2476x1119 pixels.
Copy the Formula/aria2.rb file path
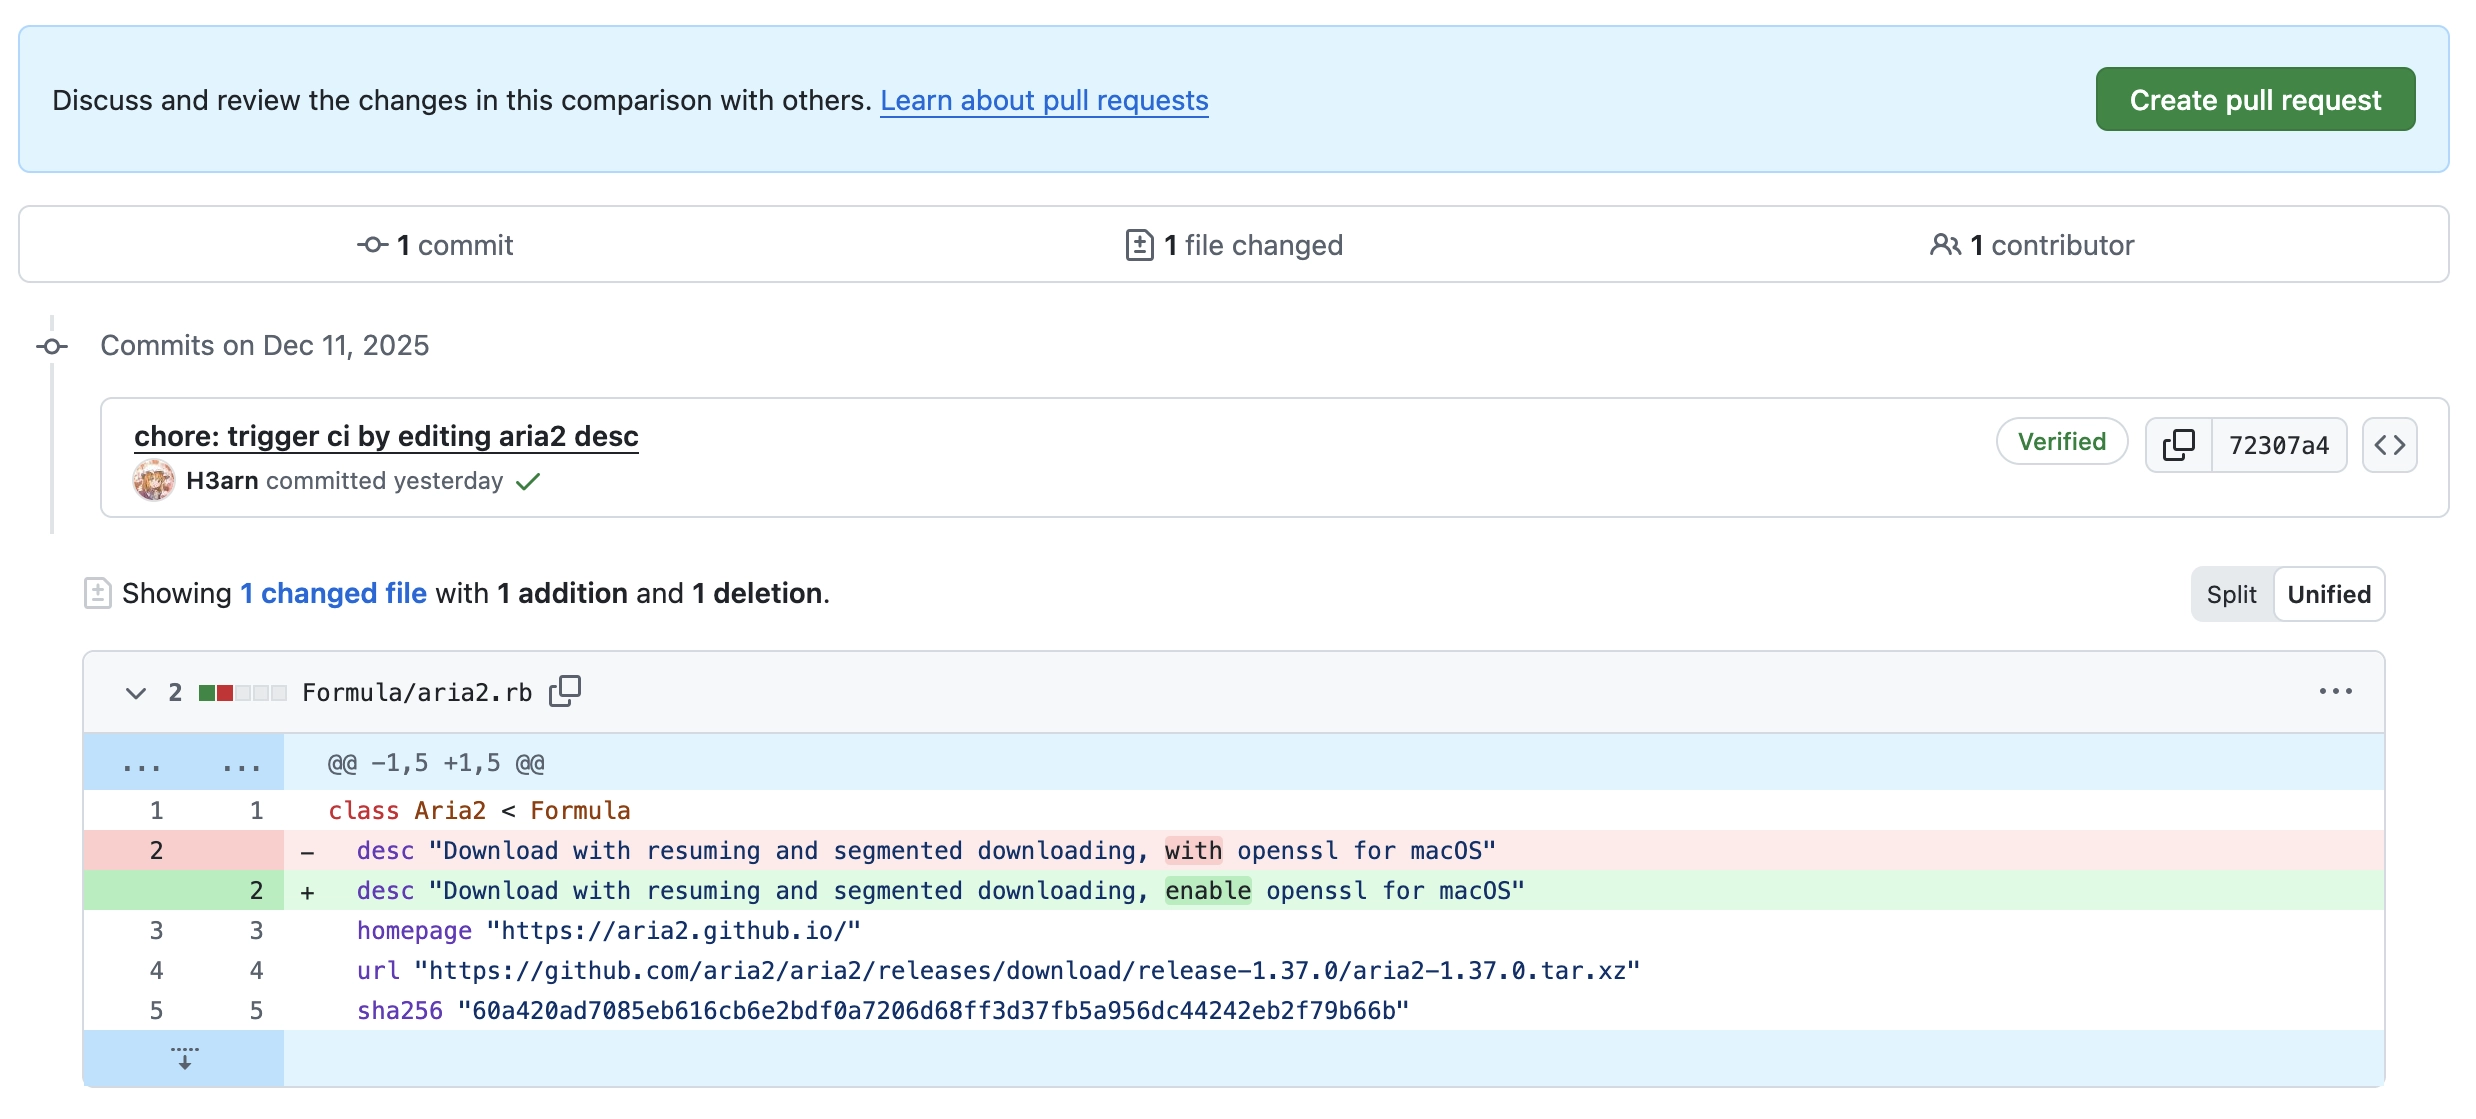pos(565,691)
